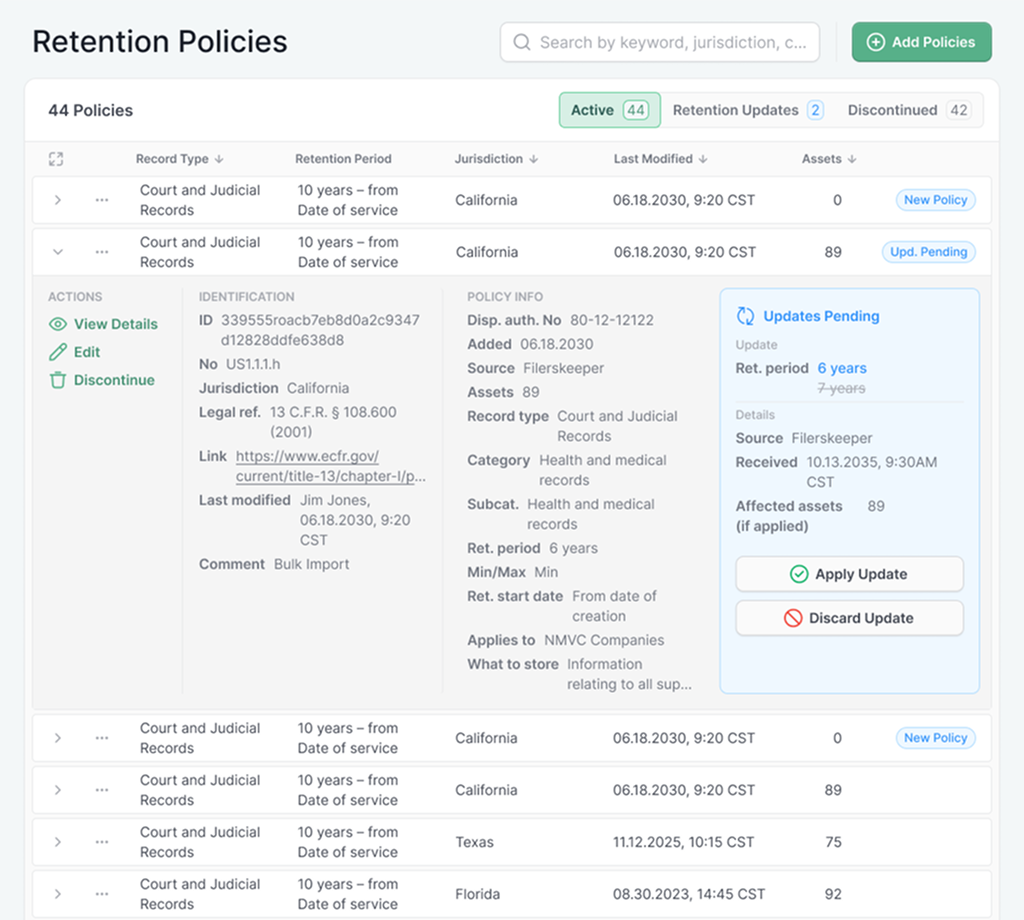Click the Upd. Pending status badge
The width and height of the screenshot is (1024, 920).
929,252
